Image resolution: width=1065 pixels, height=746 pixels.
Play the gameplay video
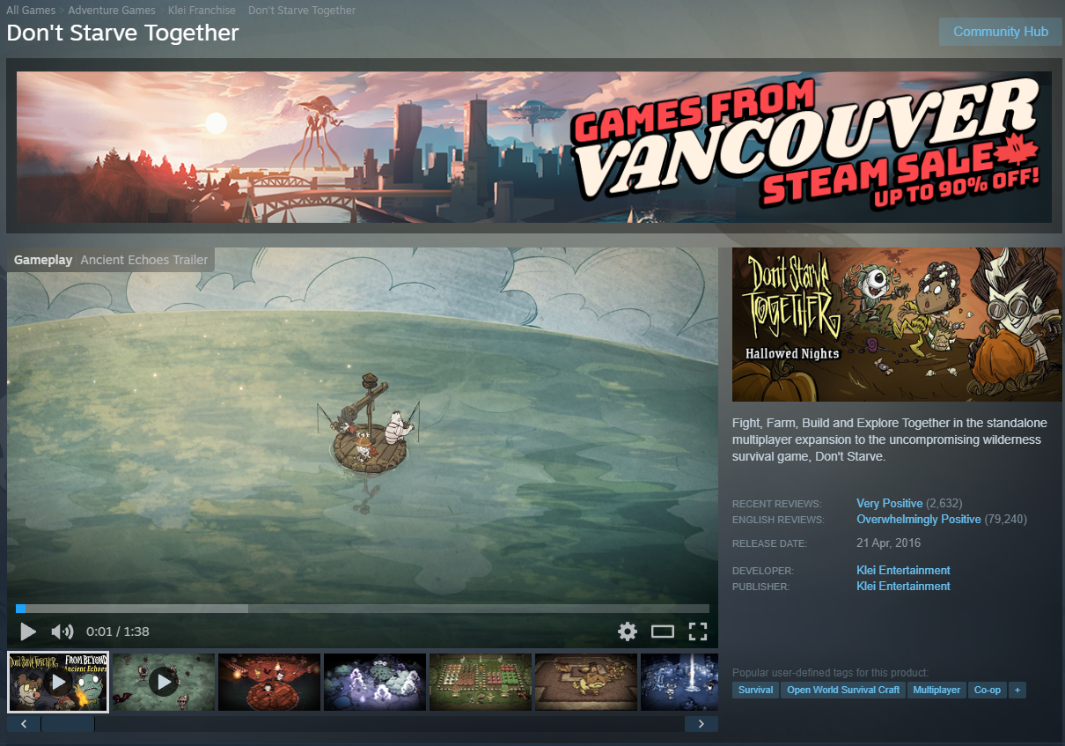tap(28, 632)
